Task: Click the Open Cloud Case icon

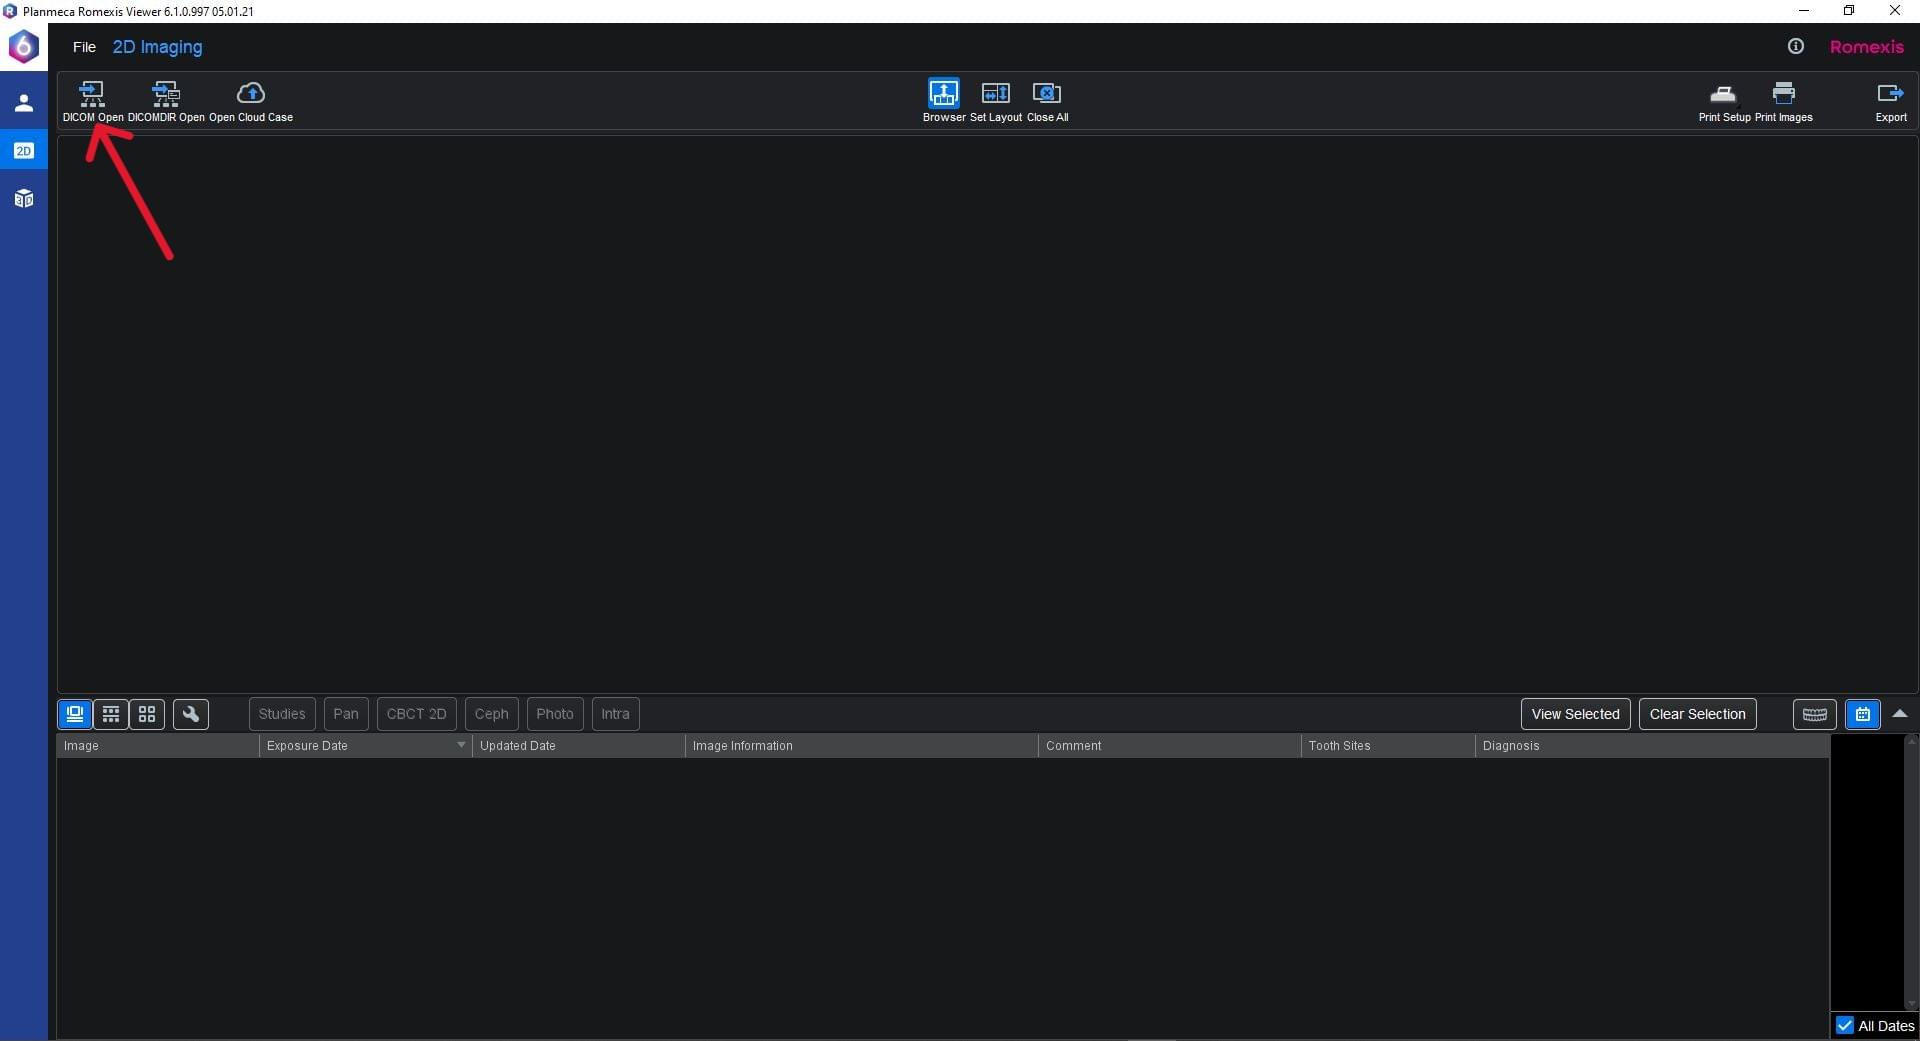Action: coord(250,94)
